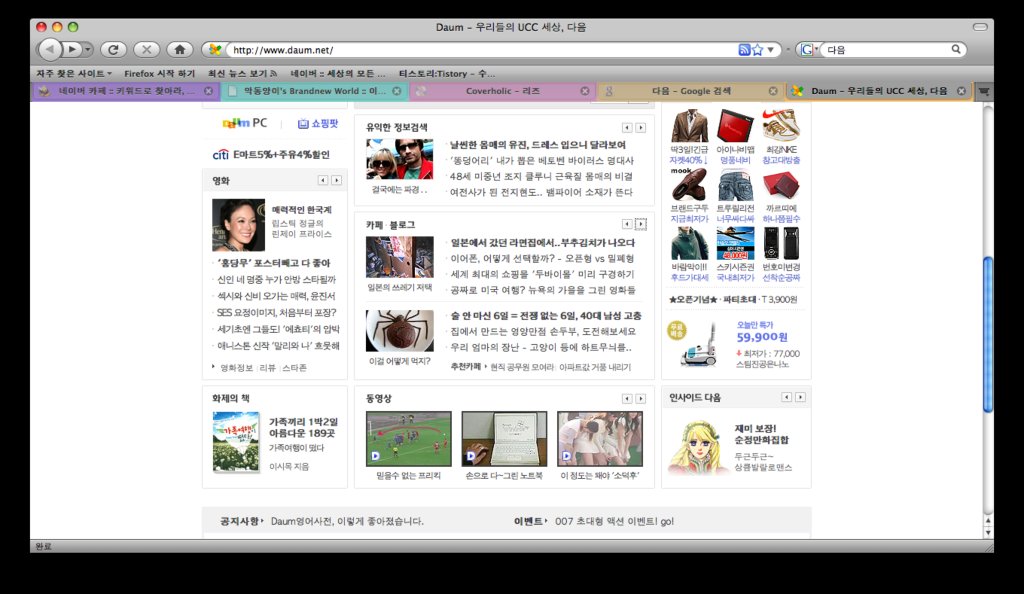Go back with the browser Back button
Screen dimensions: 1024x594
50,49
